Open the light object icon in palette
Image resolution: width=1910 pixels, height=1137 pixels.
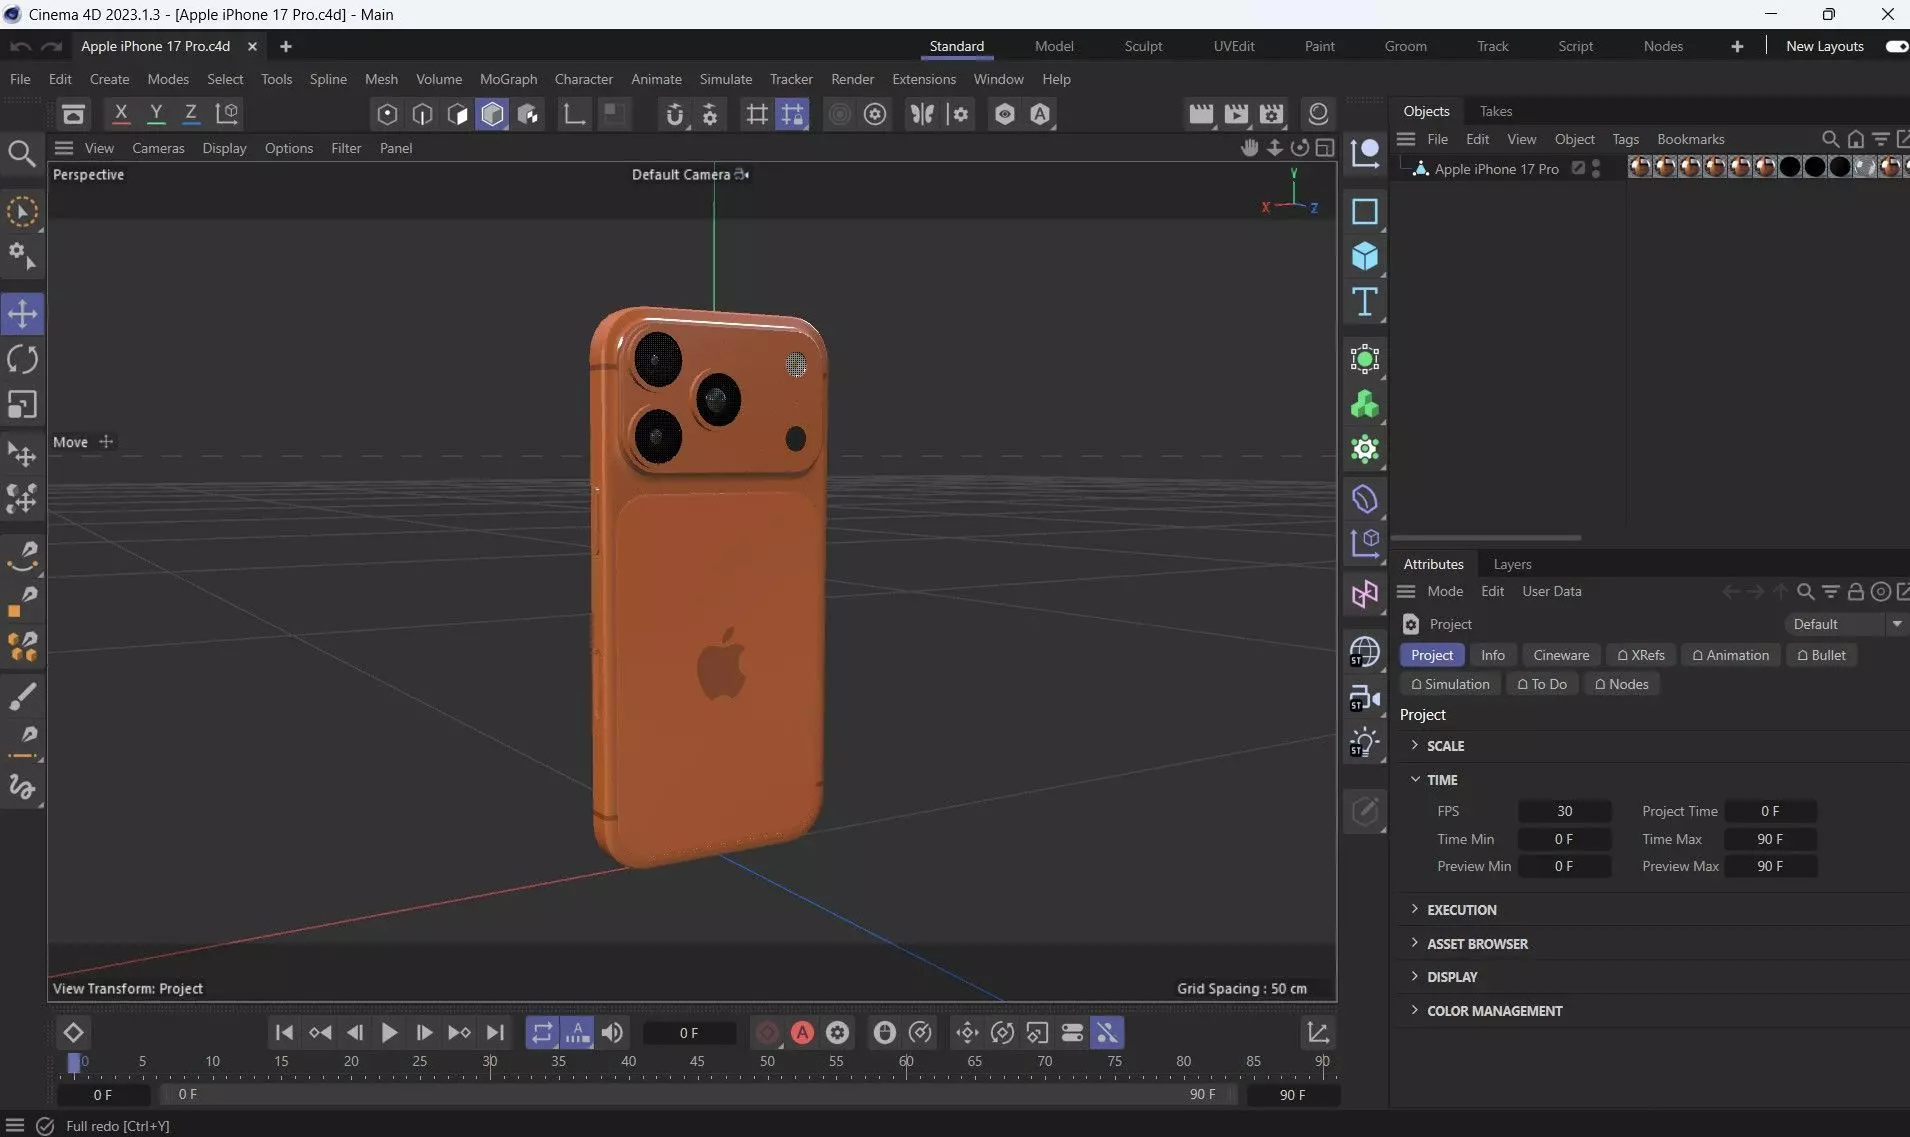(1365, 743)
